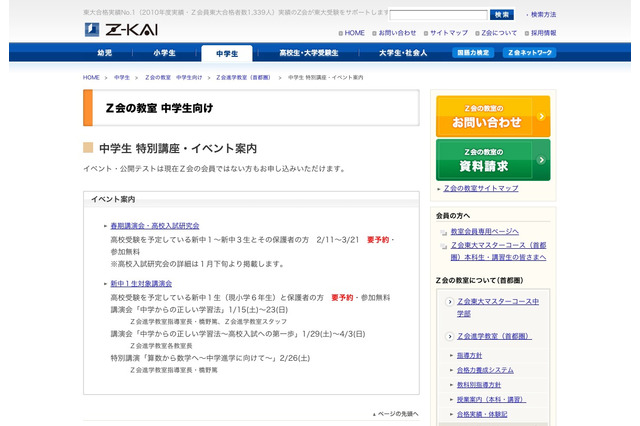
Task: Open the 採用情報 top link
Action: tap(543, 33)
